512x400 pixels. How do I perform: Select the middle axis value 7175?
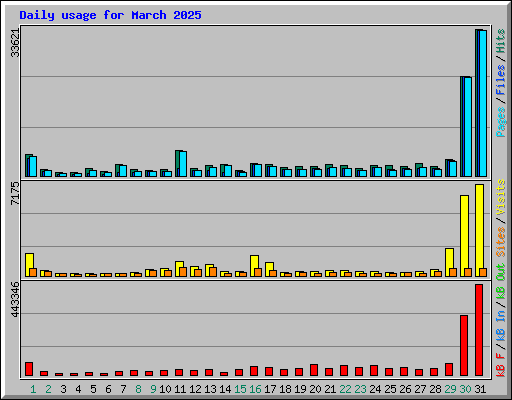tap(15, 194)
